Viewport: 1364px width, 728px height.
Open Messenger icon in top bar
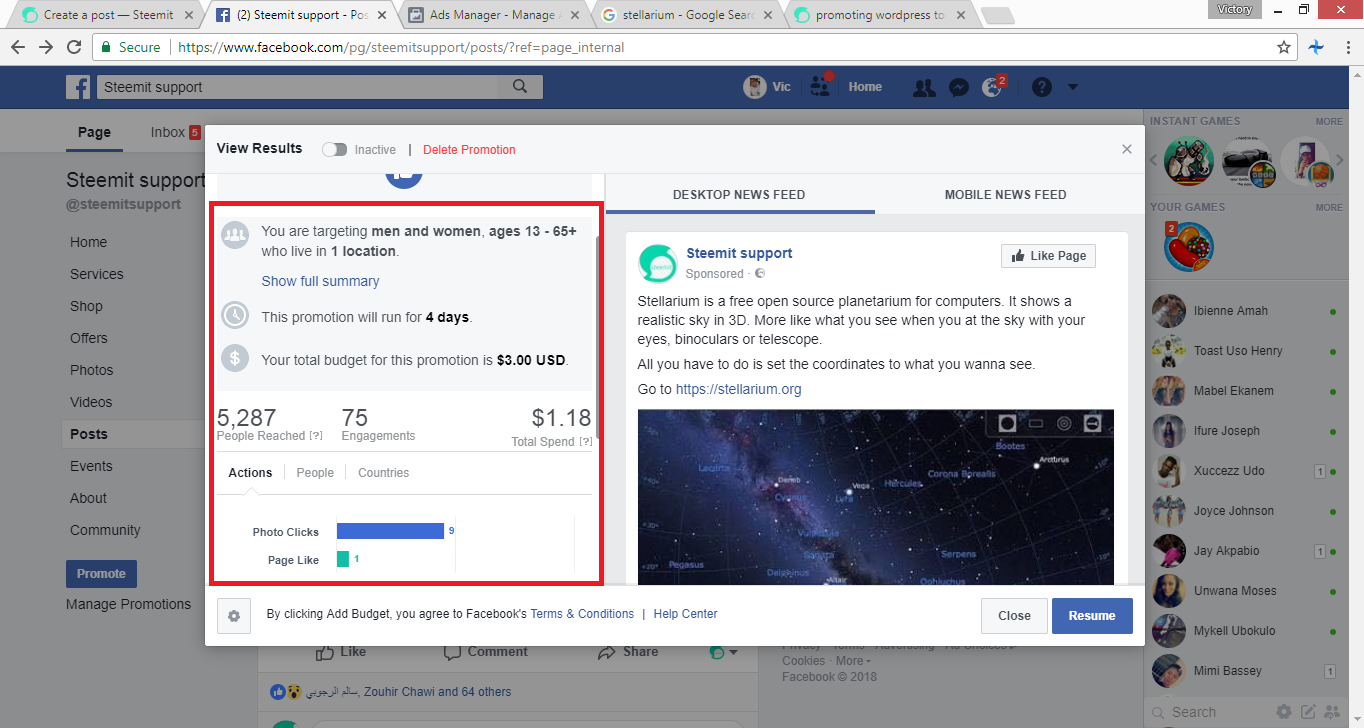958,87
